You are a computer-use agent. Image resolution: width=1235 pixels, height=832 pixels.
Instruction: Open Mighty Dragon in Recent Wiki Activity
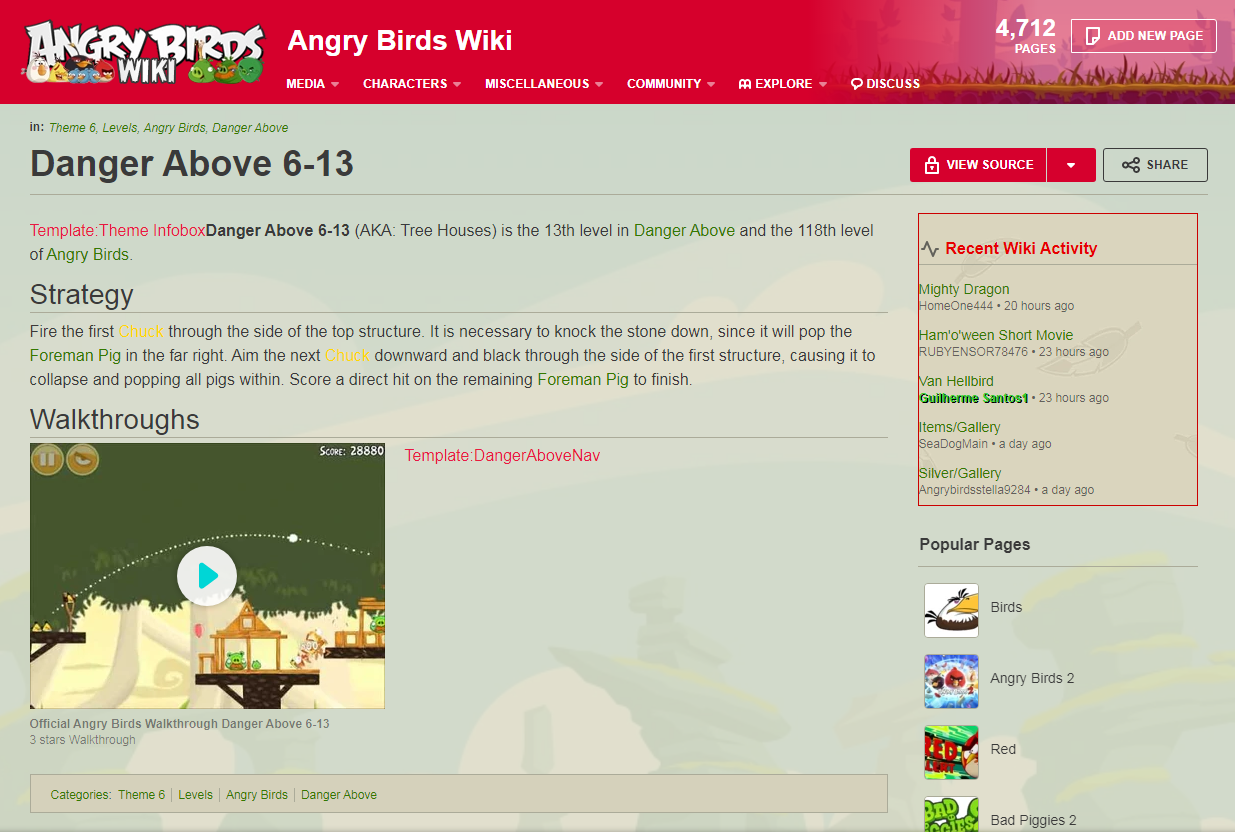point(964,289)
